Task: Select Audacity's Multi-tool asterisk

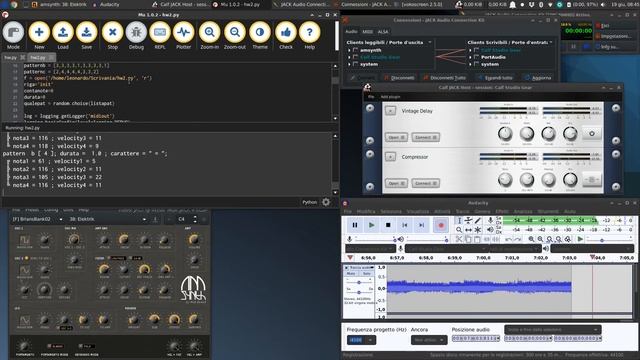Action: (x=478, y=230)
